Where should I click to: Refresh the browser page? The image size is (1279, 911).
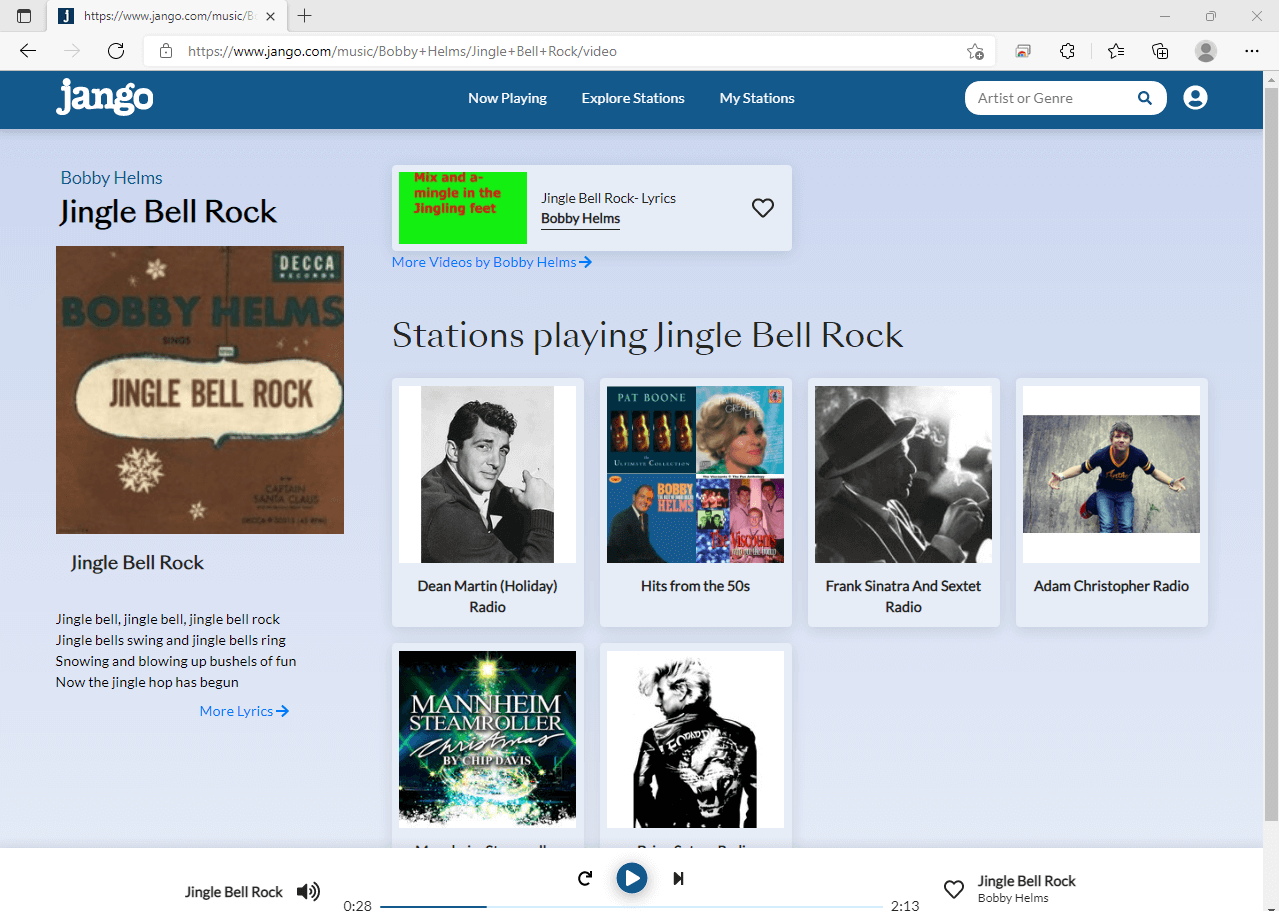tap(116, 51)
